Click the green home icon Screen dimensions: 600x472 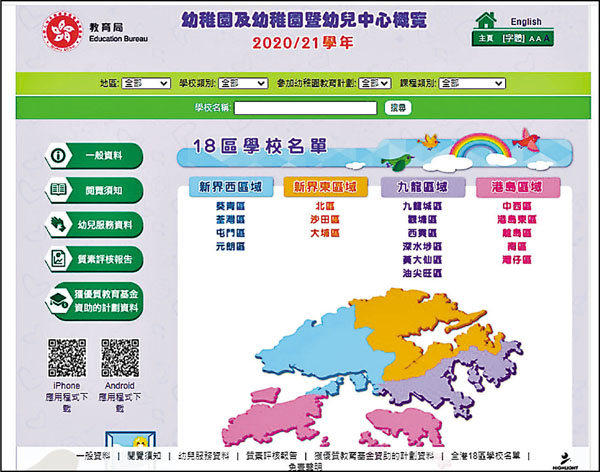pos(487,20)
